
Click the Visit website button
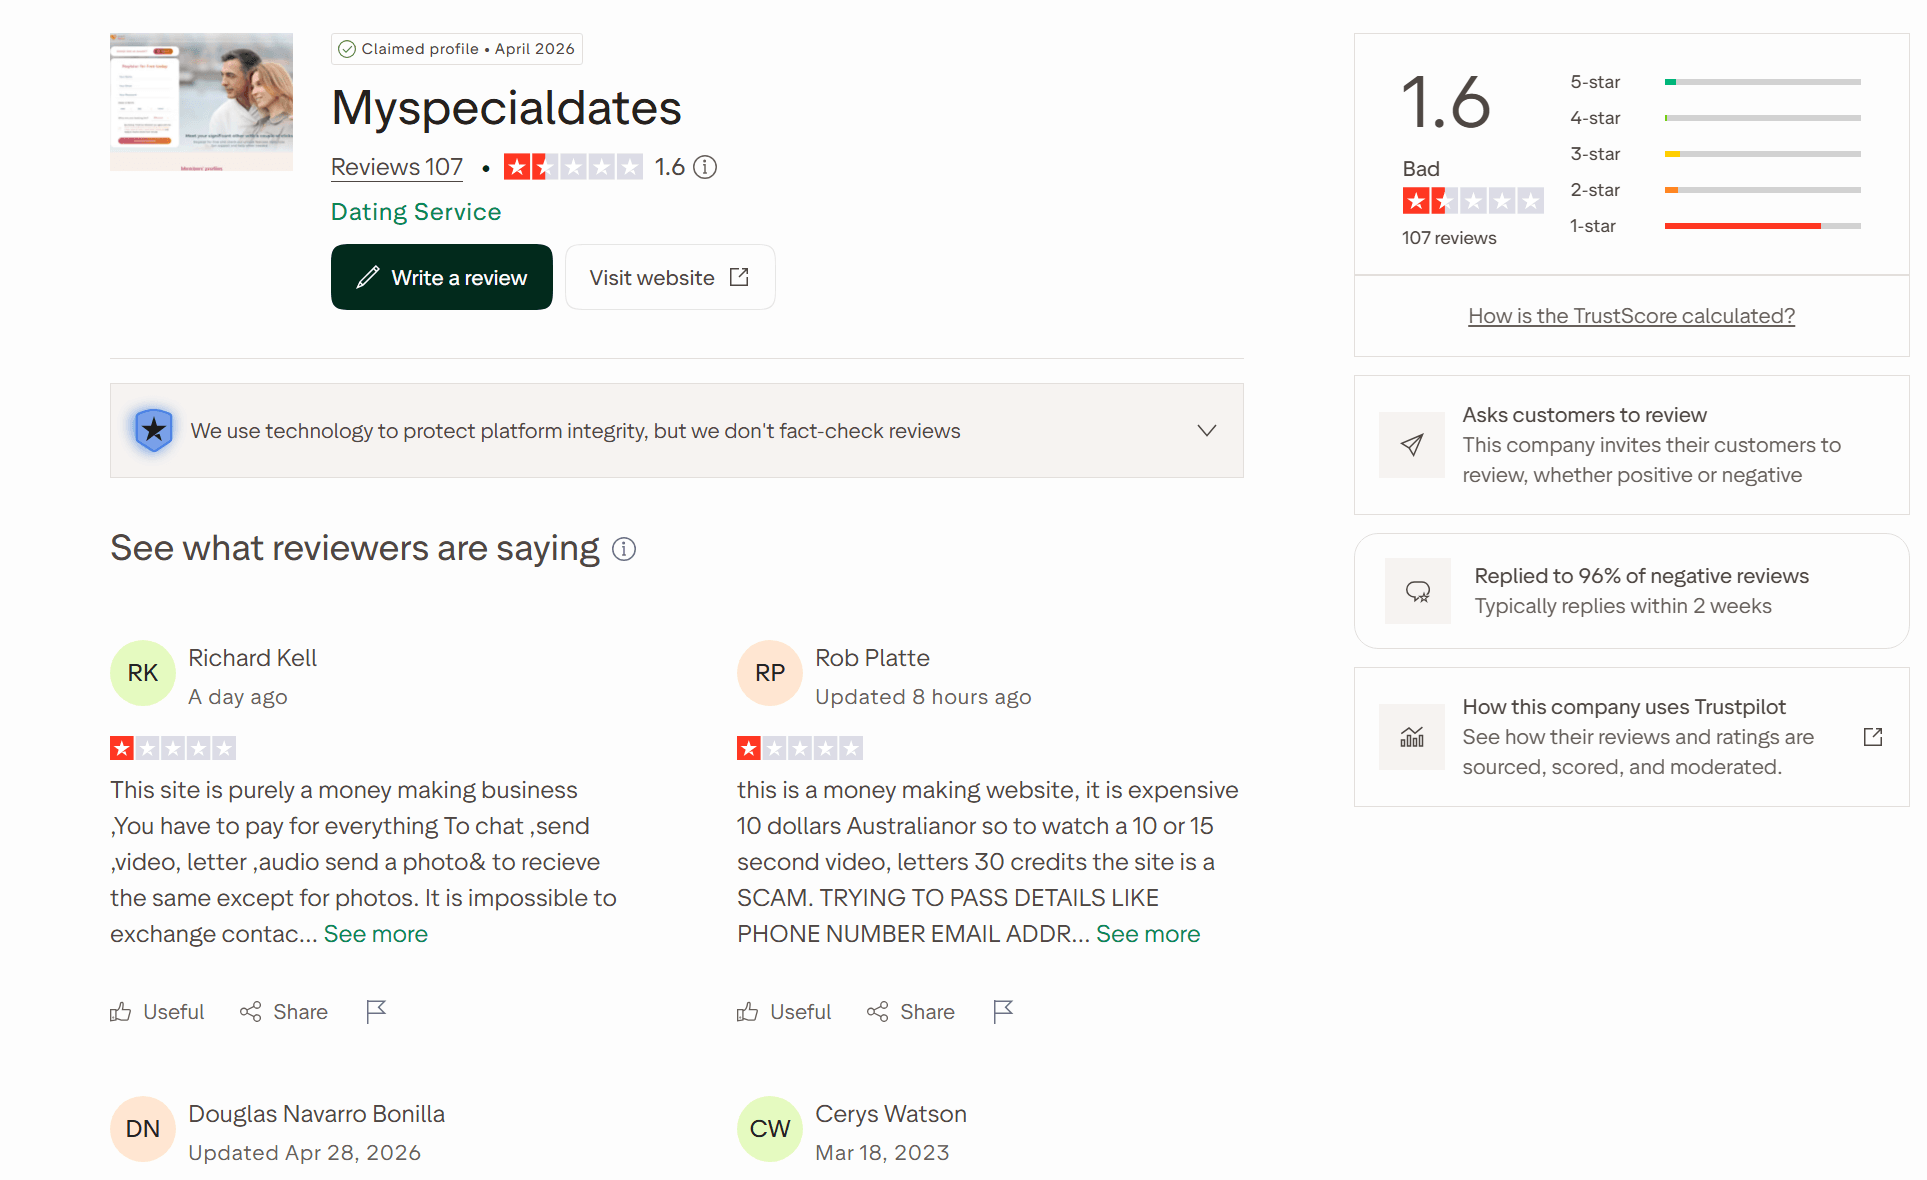pos(670,277)
